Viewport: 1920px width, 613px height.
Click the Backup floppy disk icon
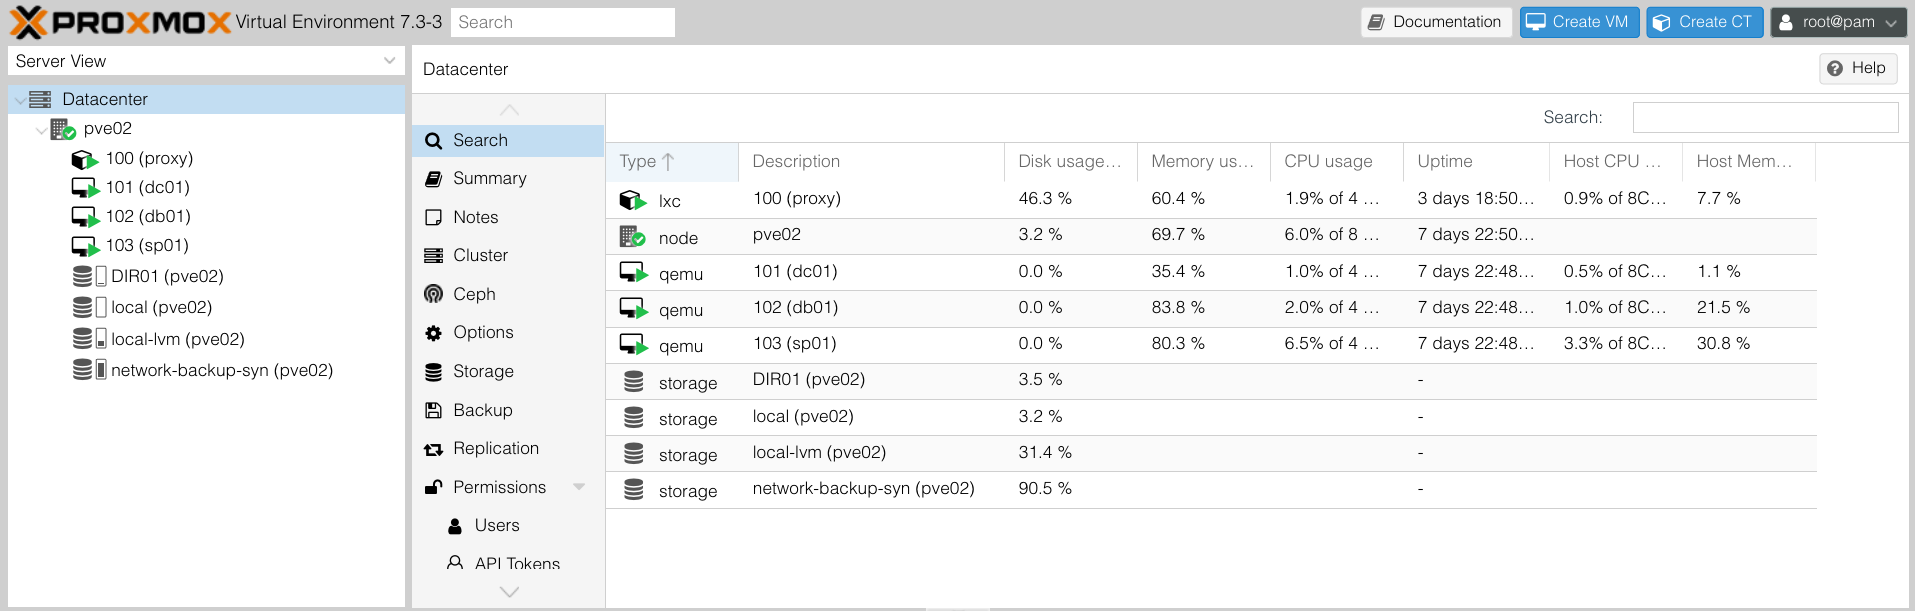tap(434, 410)
